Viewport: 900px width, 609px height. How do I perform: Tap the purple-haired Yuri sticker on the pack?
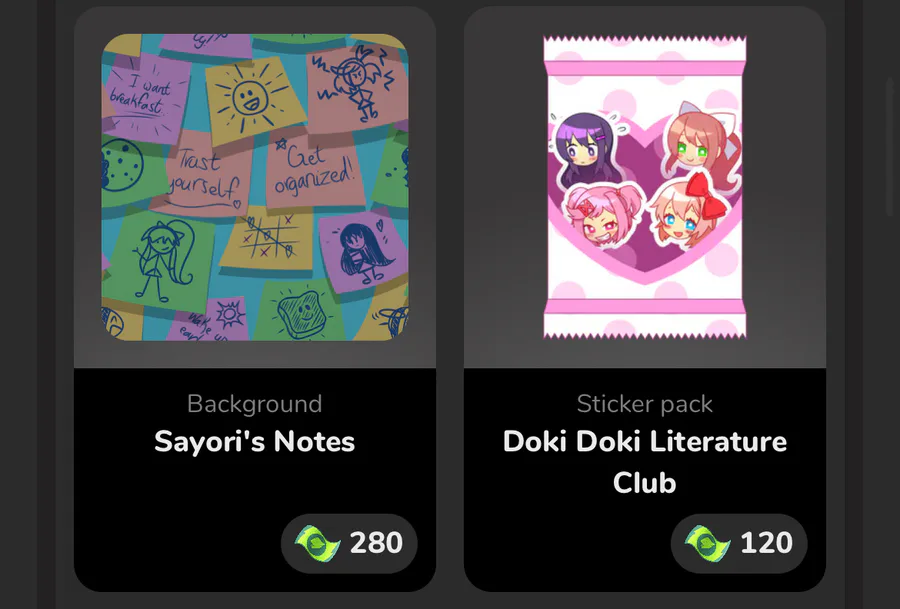(584, 148)
